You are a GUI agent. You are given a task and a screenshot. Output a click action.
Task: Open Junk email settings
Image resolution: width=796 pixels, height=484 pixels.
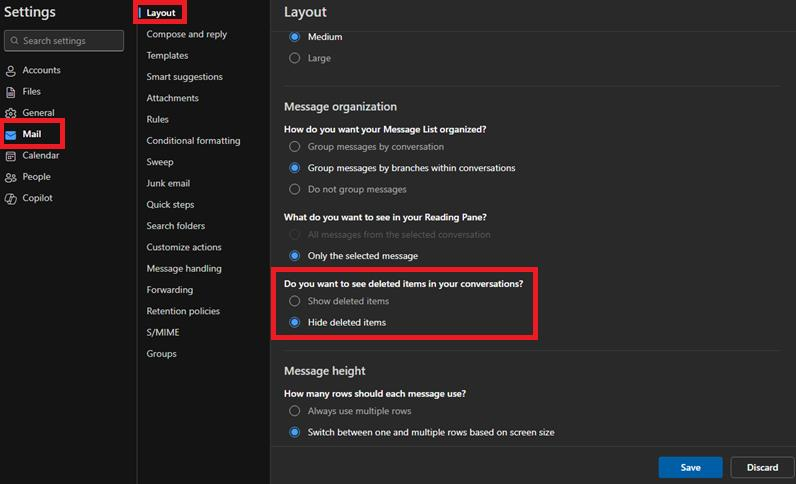pyautogui.click(x=168, y=183)
